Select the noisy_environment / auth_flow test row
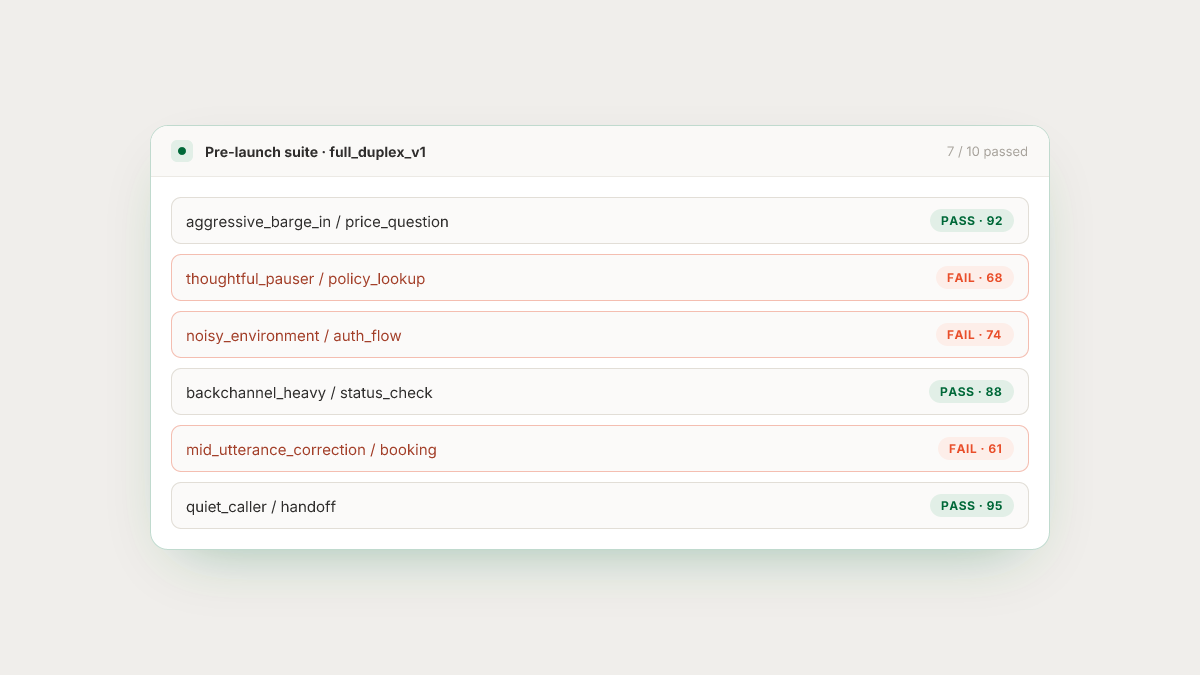Viewport: 1200px width, 675px height. click(x=600, y=335)
